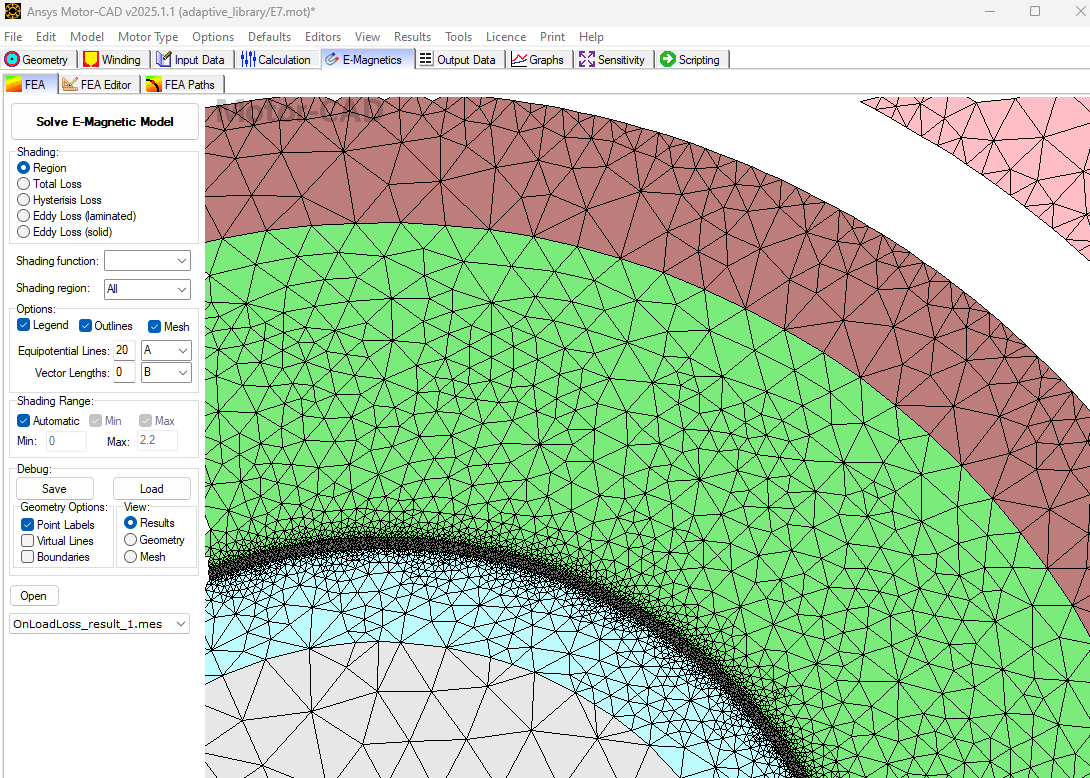Click the Vector Lengths value field

124,373
